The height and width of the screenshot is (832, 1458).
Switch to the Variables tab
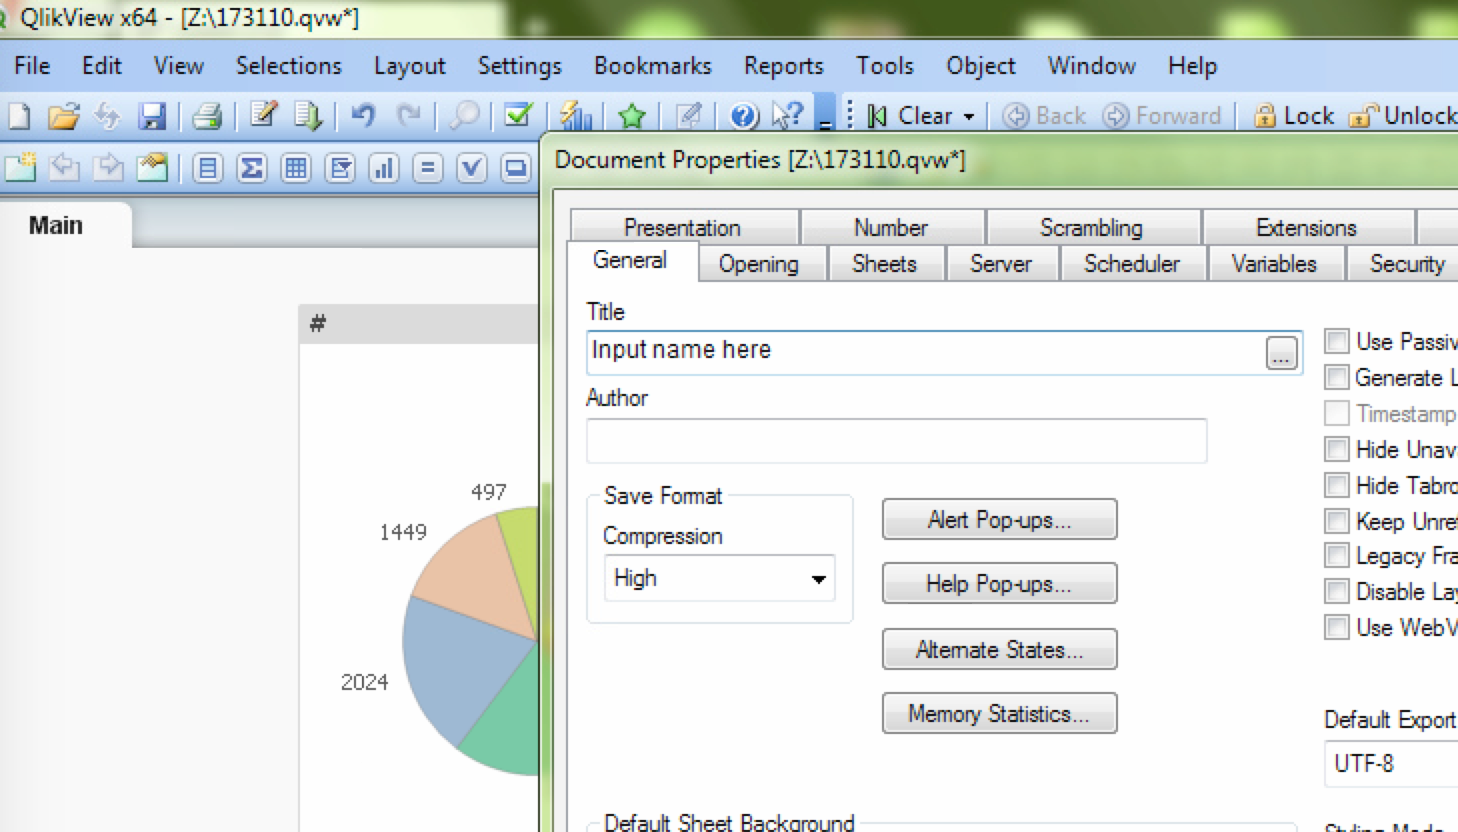pos(1274,264)
